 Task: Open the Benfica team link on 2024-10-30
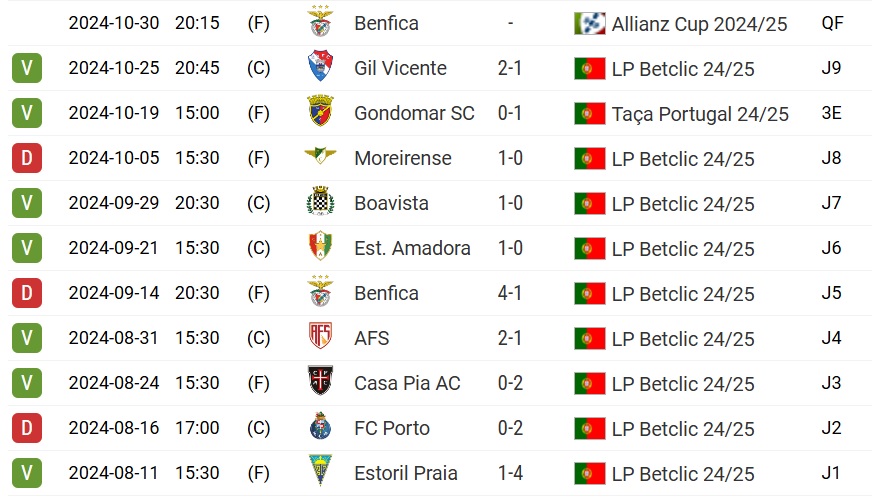click(x=386, y=23)
